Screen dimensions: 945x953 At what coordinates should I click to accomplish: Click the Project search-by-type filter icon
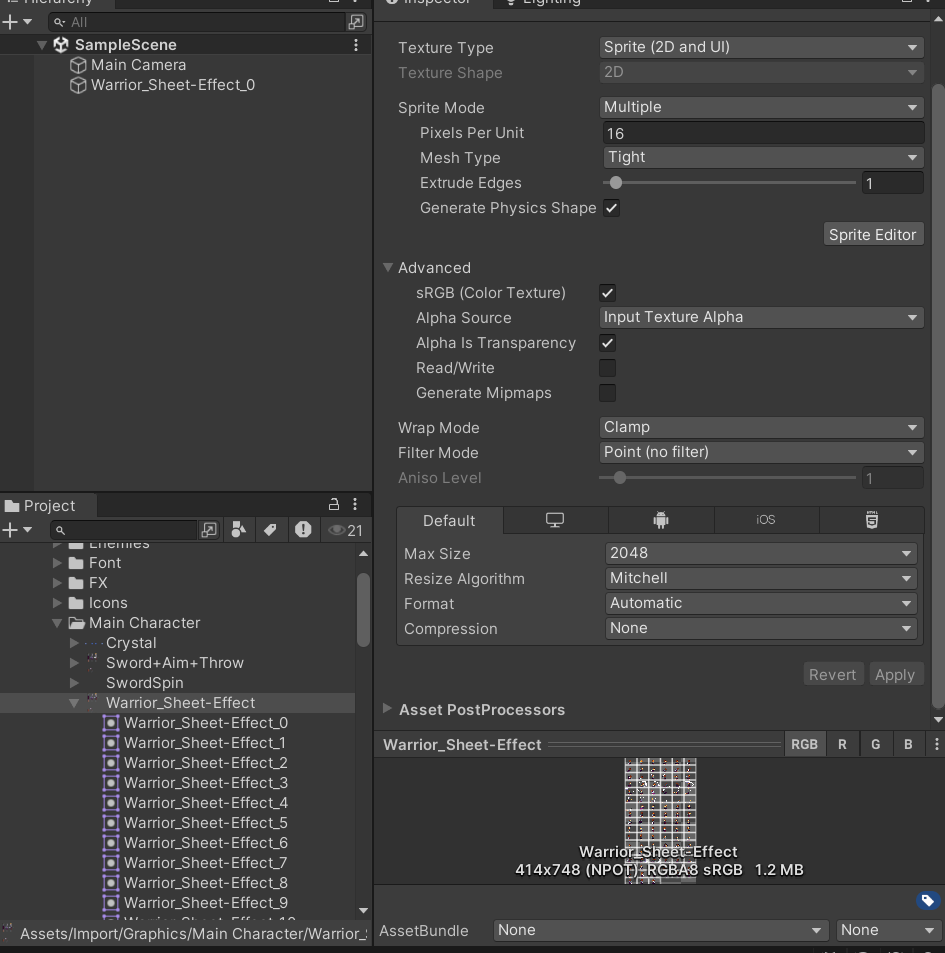point(239,530)
